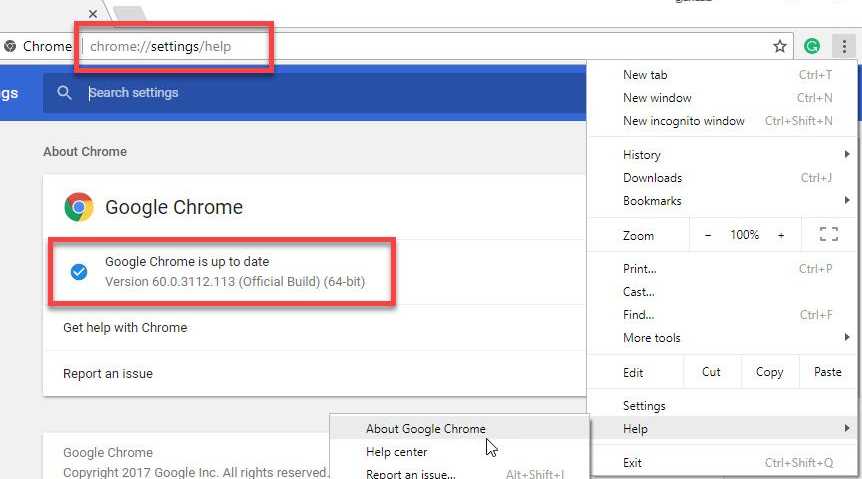Increase zoom with the plus button
862x479 pixels.
[x=781, y=235]
